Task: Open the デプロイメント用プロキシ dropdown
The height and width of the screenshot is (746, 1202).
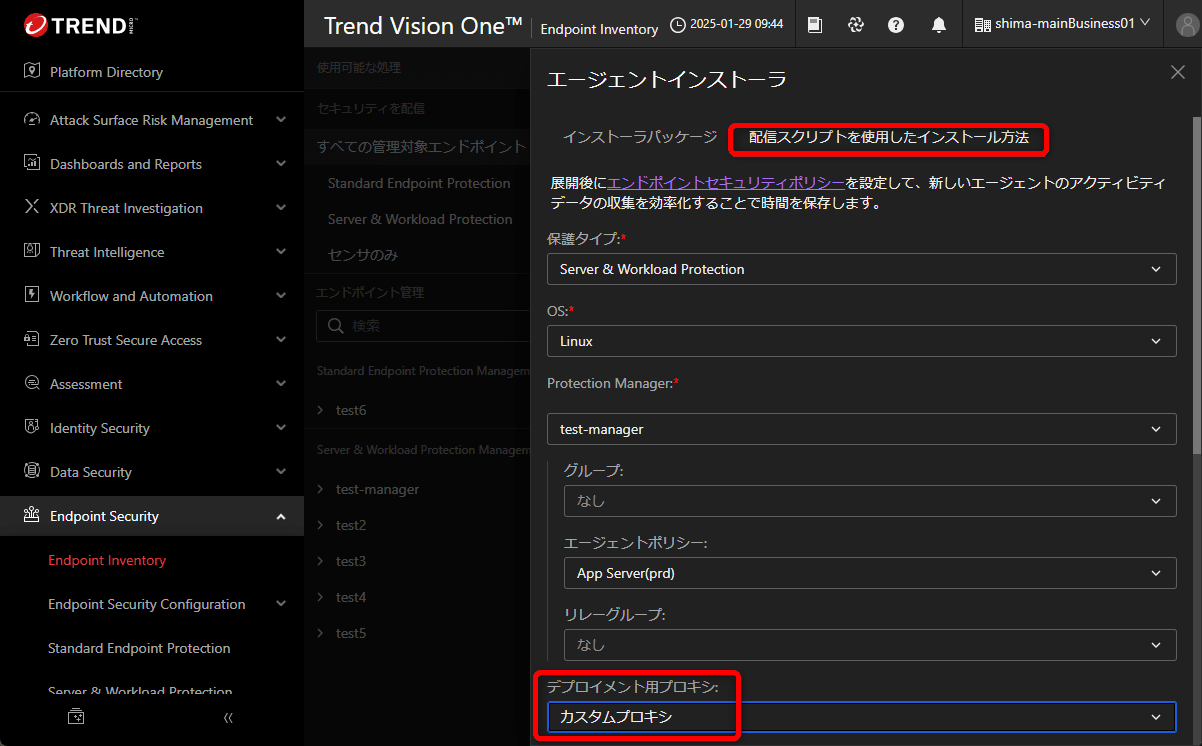Action: point(861,717)
